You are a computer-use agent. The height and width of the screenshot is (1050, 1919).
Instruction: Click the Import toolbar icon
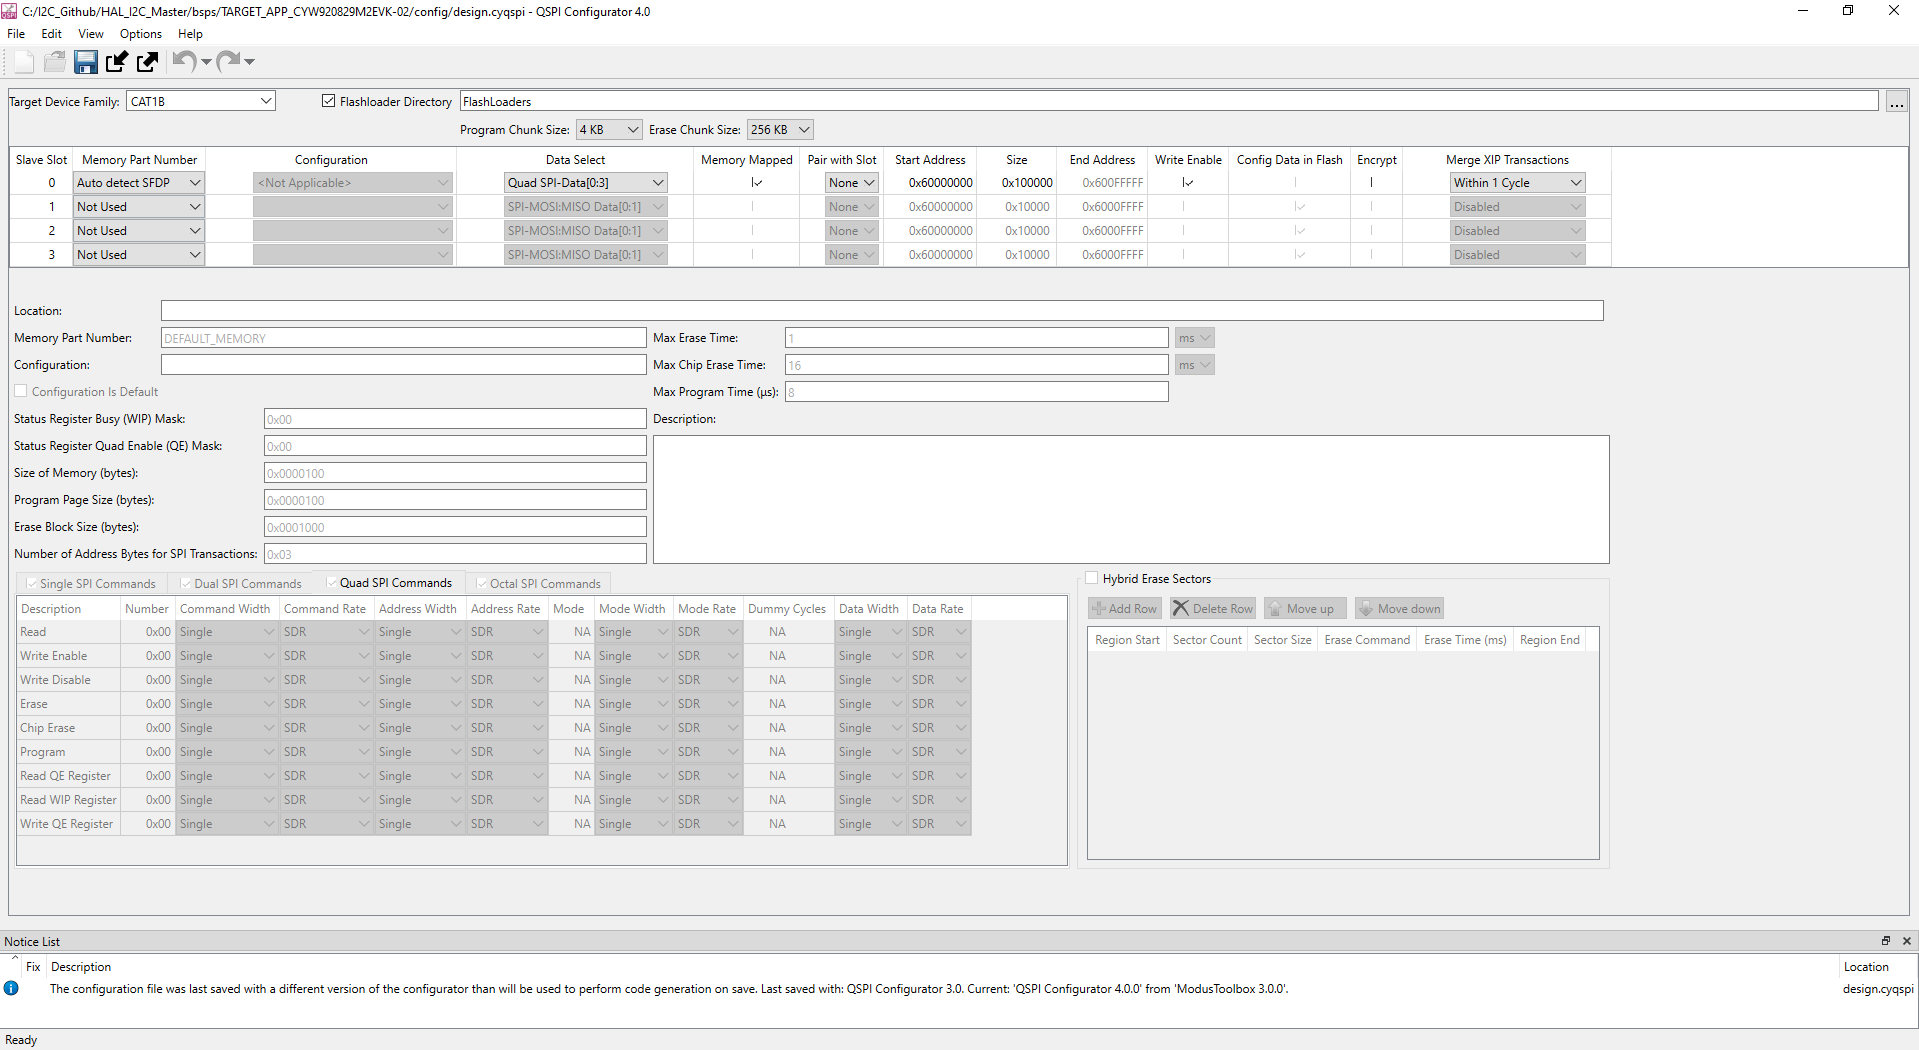pos(117,62)
